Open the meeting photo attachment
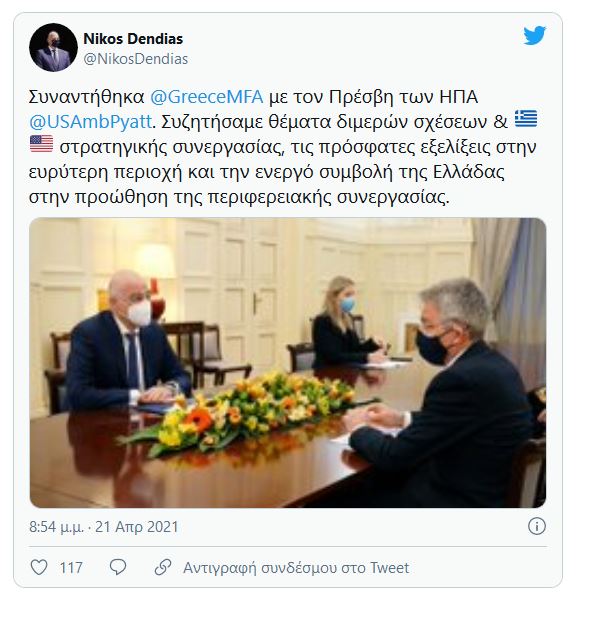 (x=288, y=363)
